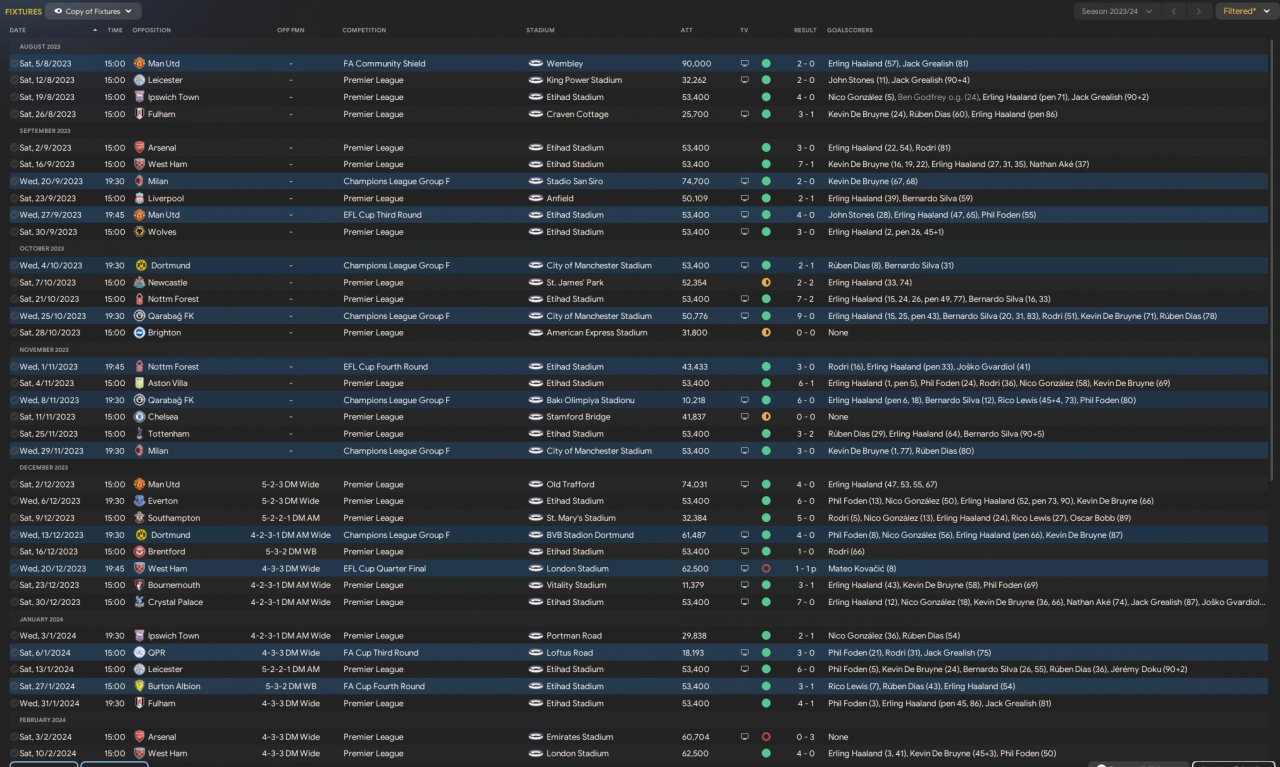Click the red loss indicator for Emirates Stadium match
1280x767 pixels.
pyautogui.click(x=766, y=737)
